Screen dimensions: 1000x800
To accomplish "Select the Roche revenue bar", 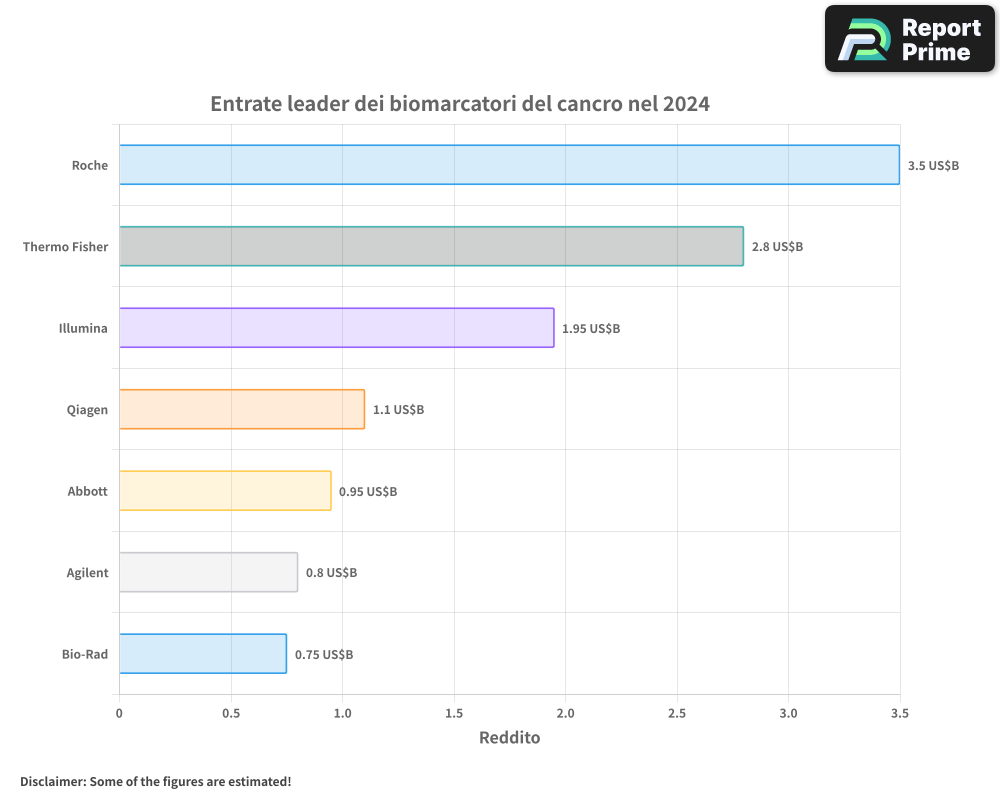I will click(509, 165).
